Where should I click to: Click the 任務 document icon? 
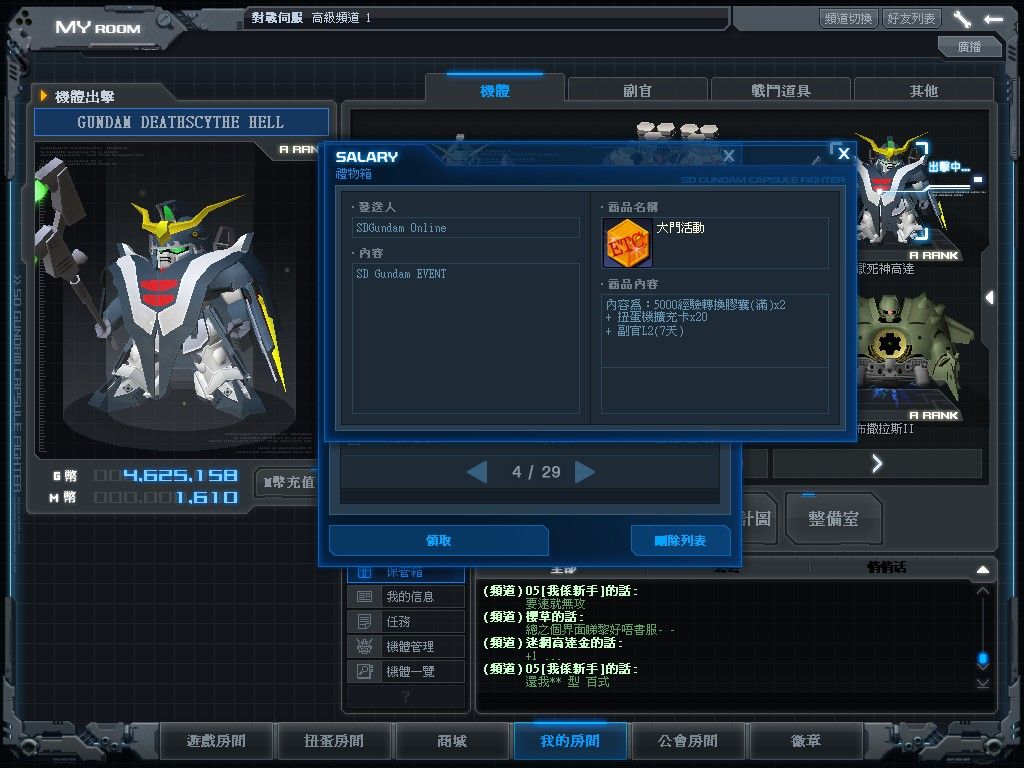click(x=364, y=621)
